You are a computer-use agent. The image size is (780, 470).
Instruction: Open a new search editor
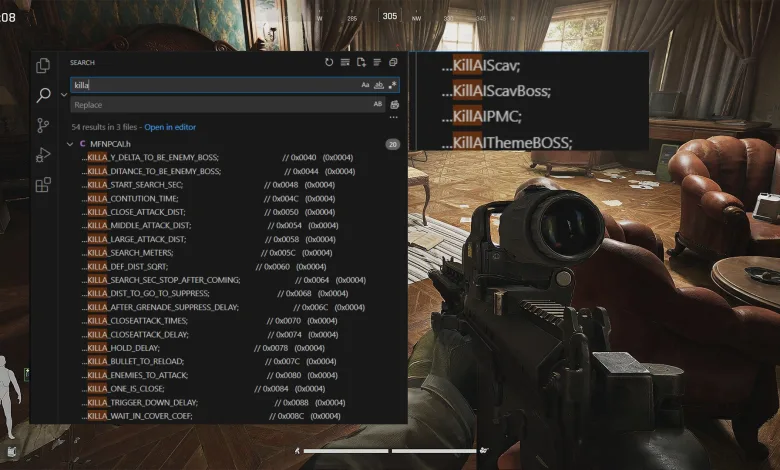361,62
